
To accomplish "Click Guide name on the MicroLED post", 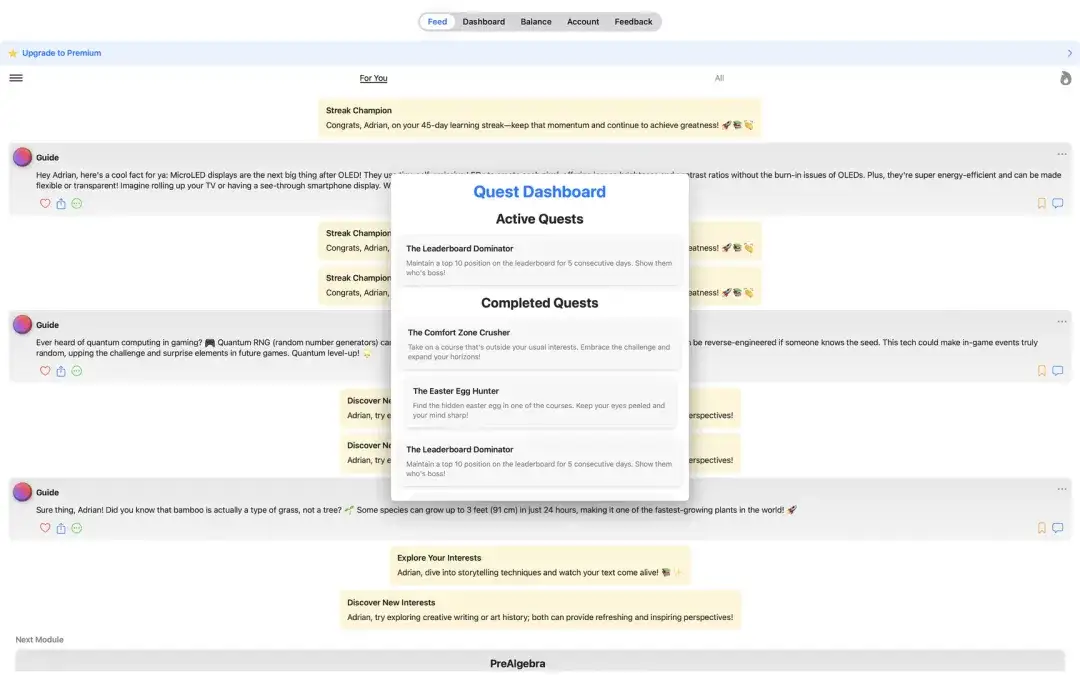I will tap(48, 158).
